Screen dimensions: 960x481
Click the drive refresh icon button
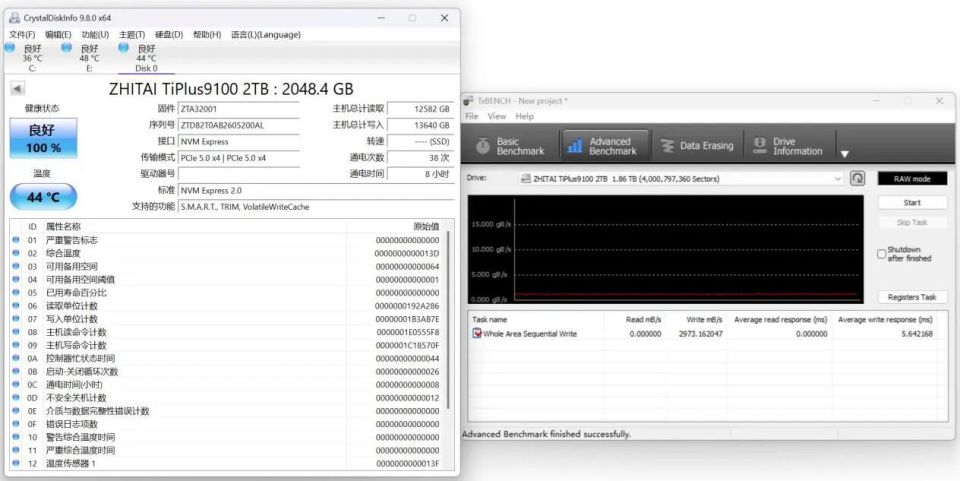click(x=857, y=178)
